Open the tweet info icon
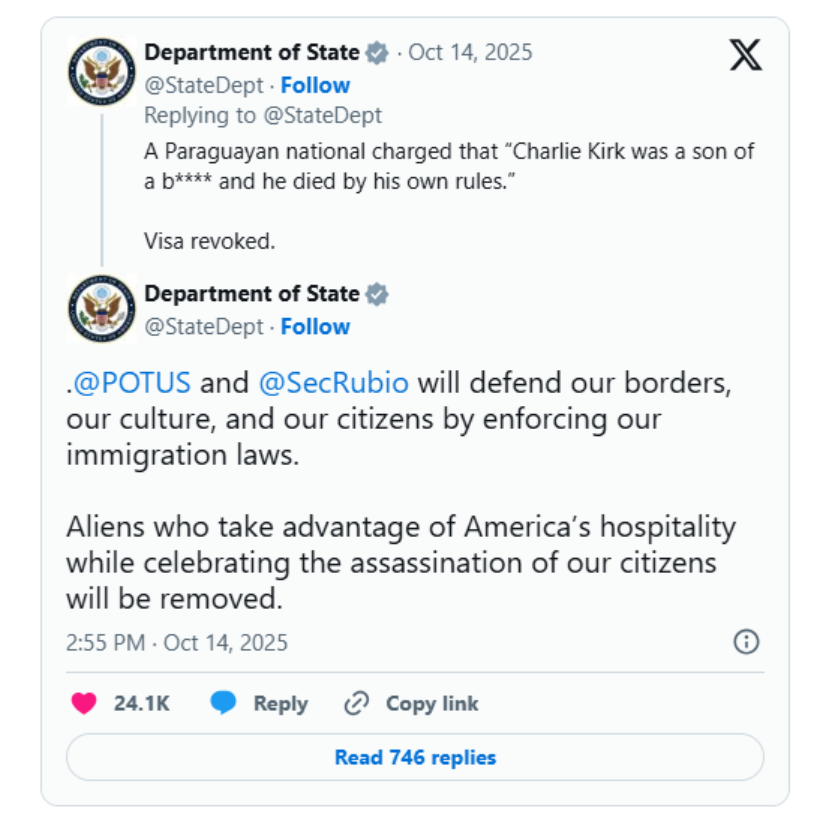This screenshot has height=832, width=826. [746, 641]
